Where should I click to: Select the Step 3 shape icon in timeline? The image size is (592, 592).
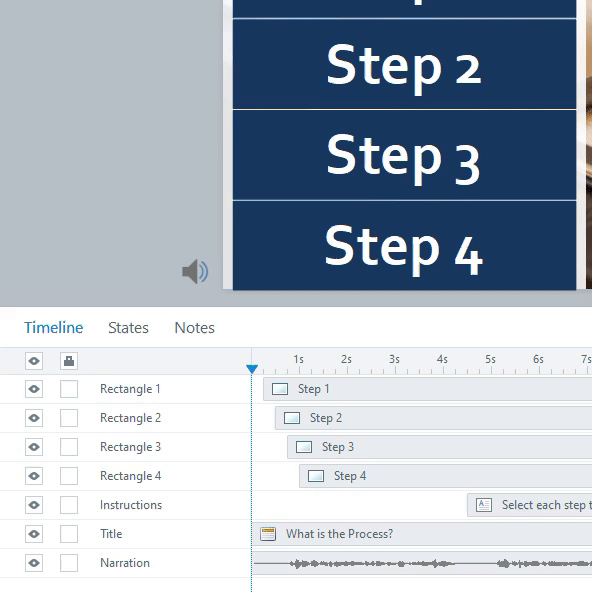point(304,447)
